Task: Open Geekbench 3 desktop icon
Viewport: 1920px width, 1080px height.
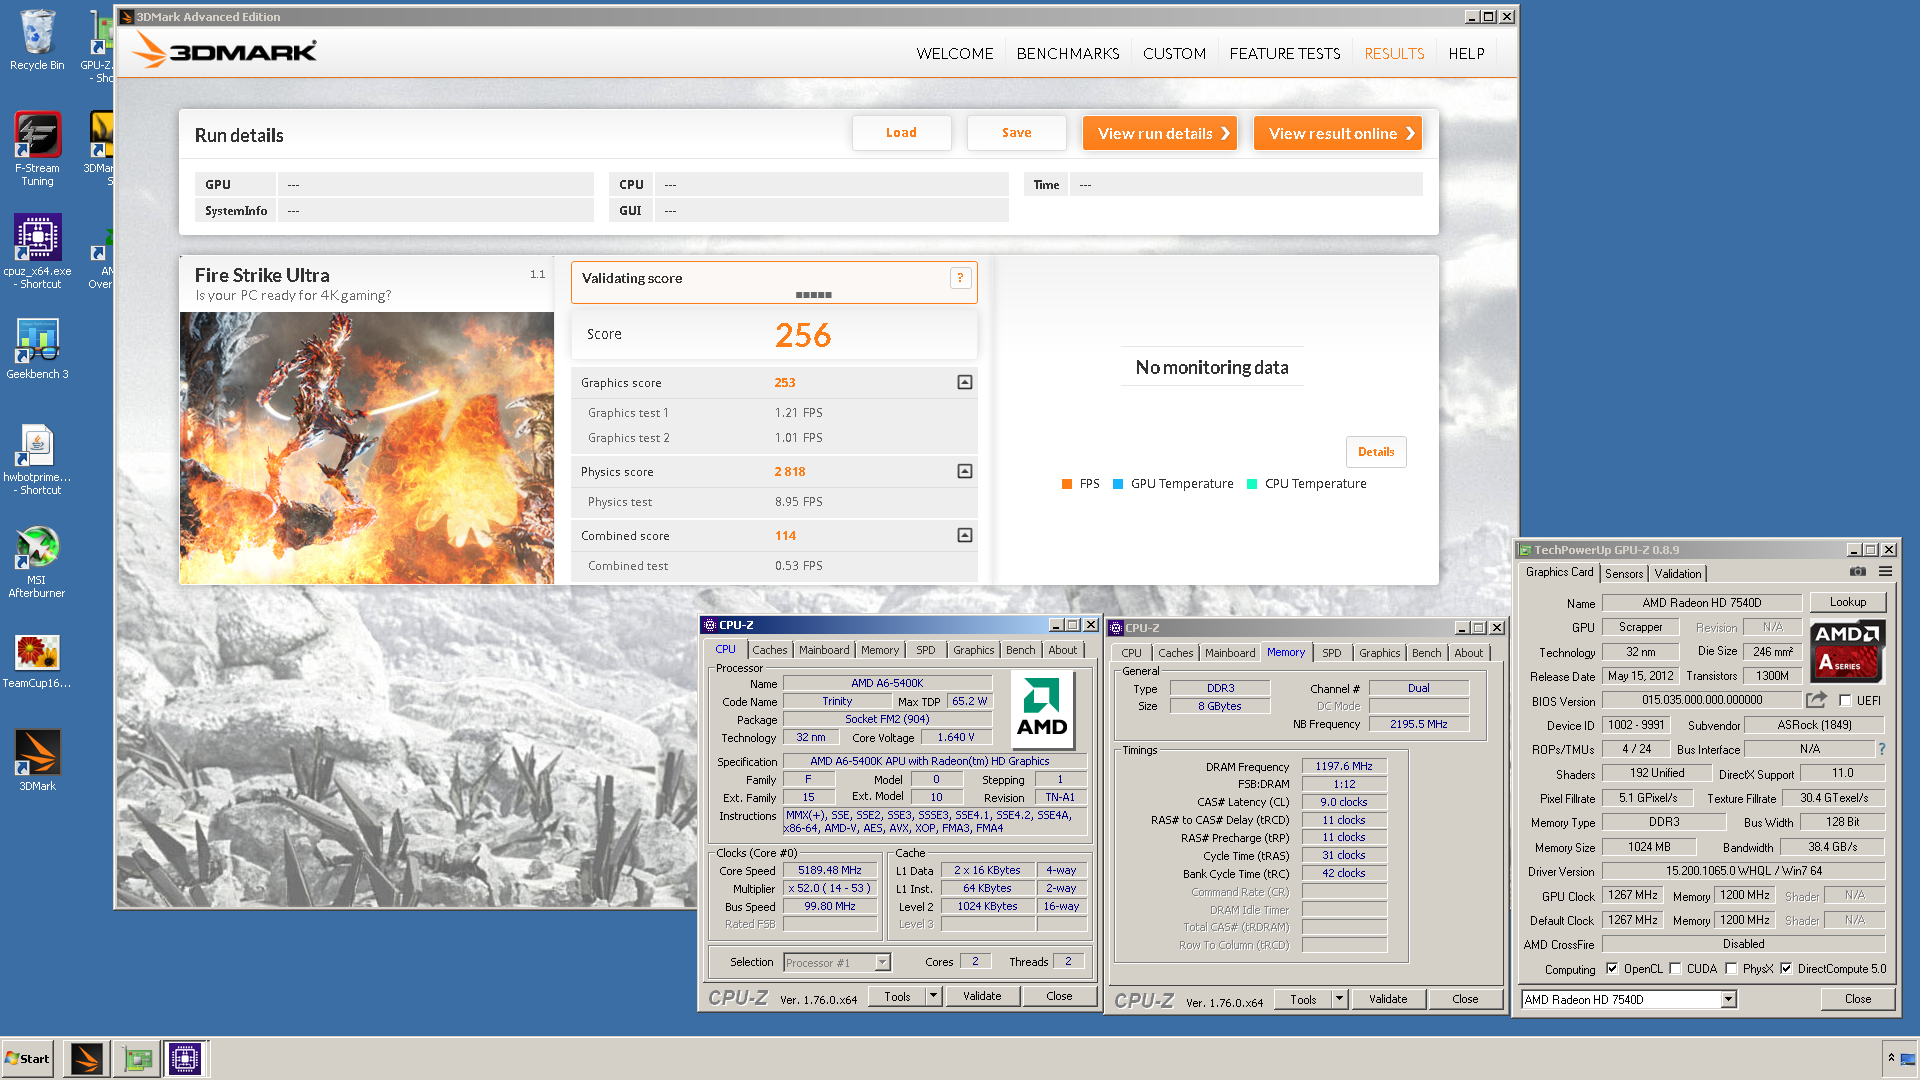Action: pyautogui.click(x=37, y=348)
